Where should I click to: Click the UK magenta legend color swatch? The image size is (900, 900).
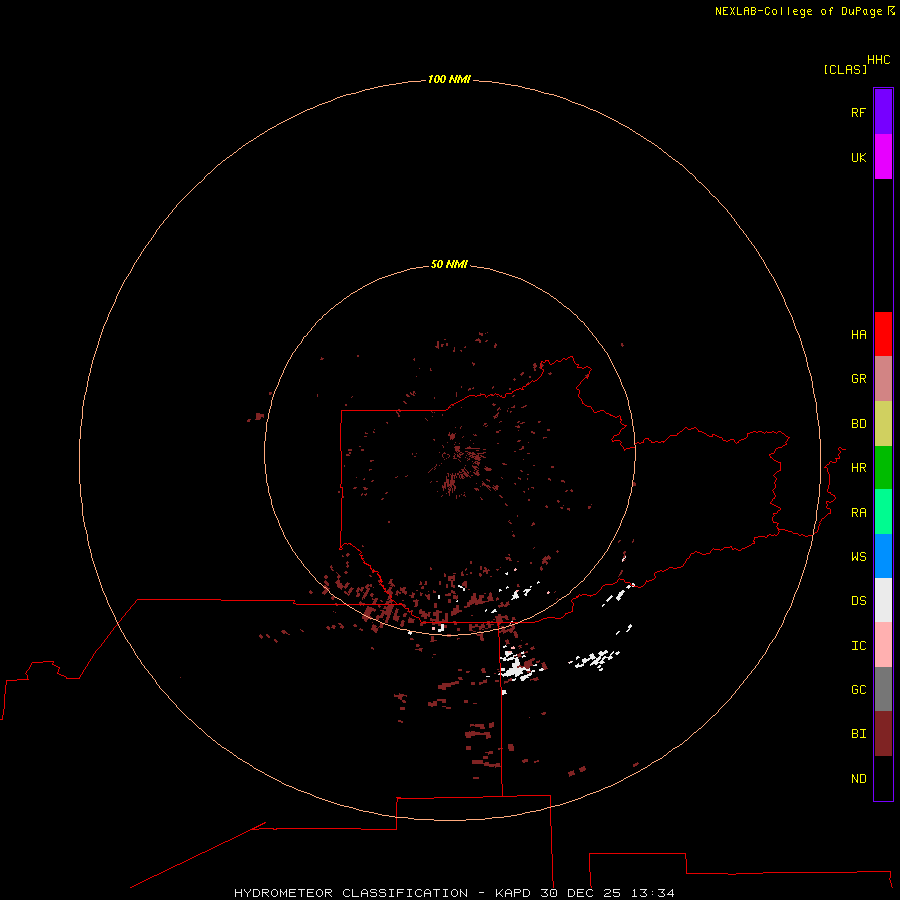[x=883, y=157]
